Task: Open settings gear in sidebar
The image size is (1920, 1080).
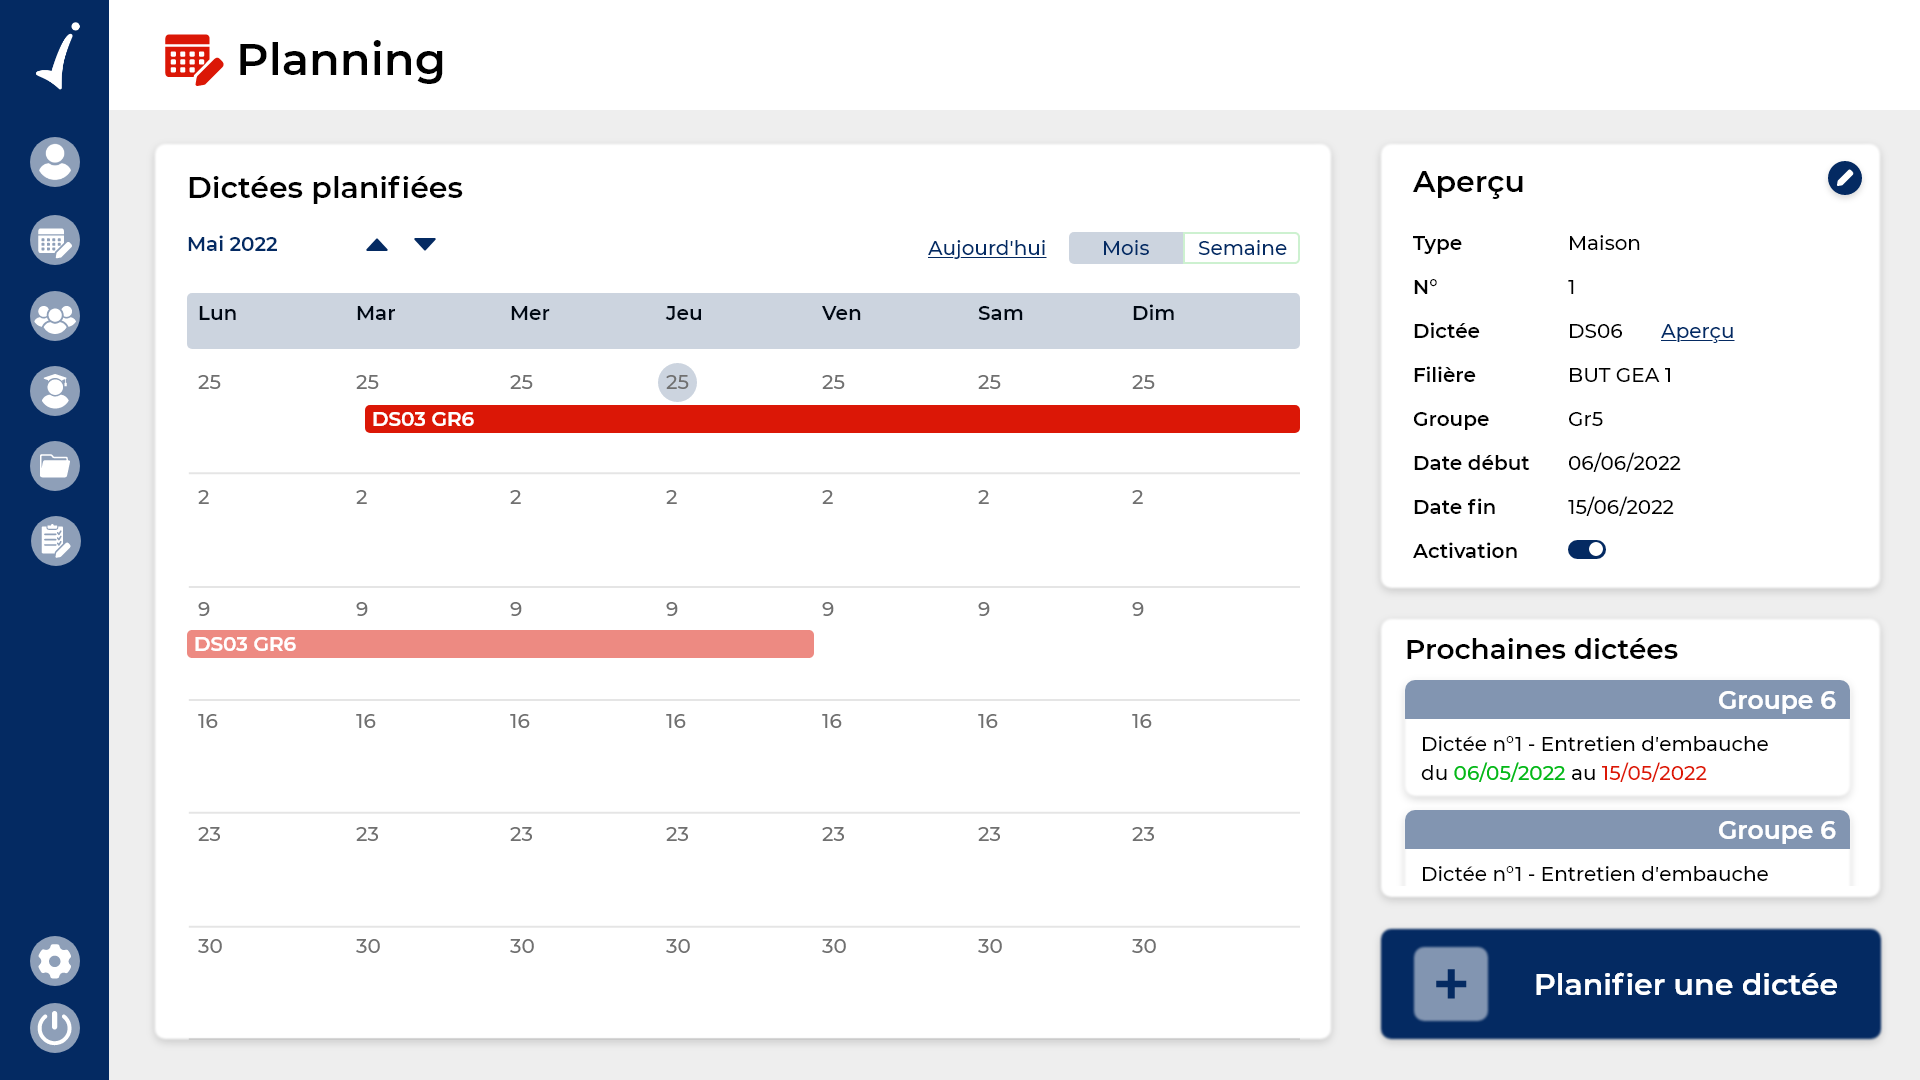Action: (x=55, y=961)
